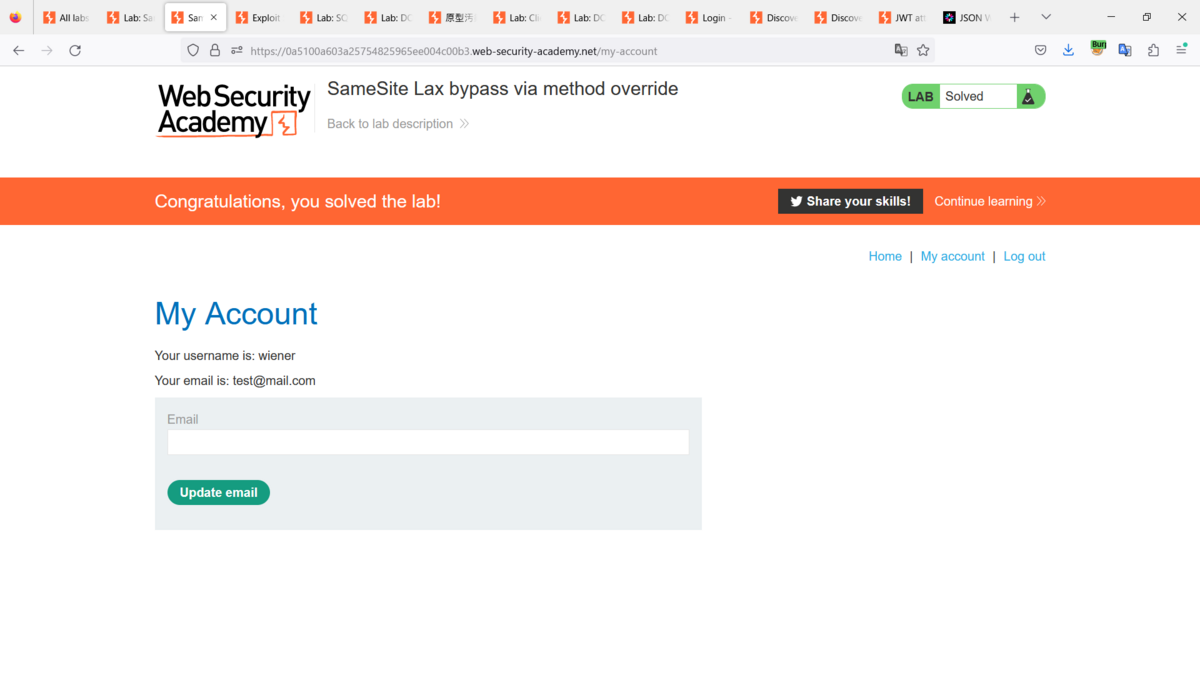Open a new tab with plus button
This screenshot has width=1200, height=675.
click(1015, 17)
